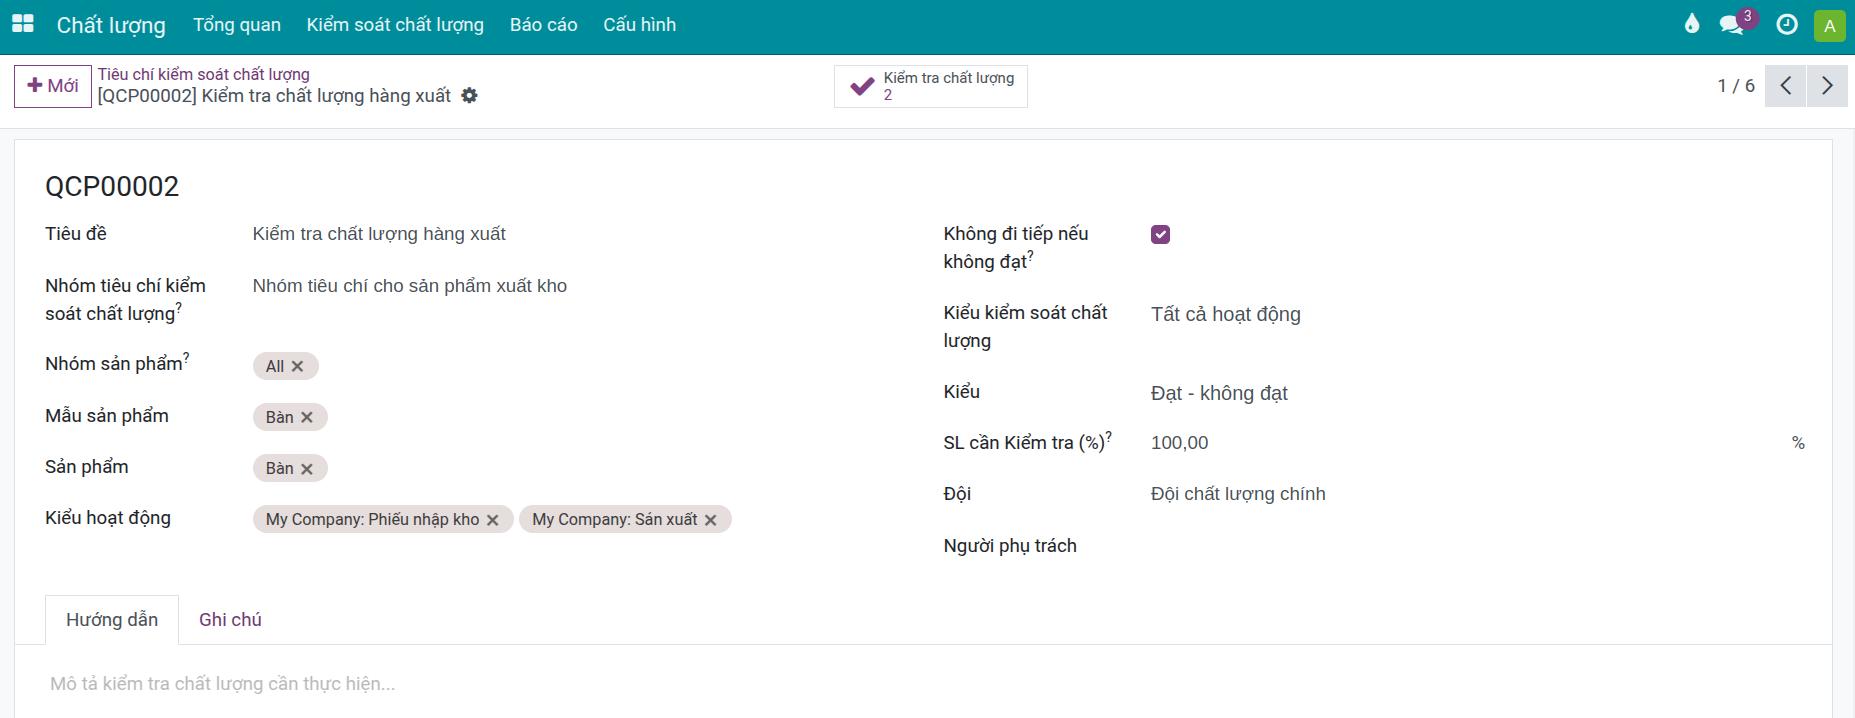1855x718 pixels.
Task: Uncheck Không đi tiếp nếu không đạt
Action: click(1160, 234)
